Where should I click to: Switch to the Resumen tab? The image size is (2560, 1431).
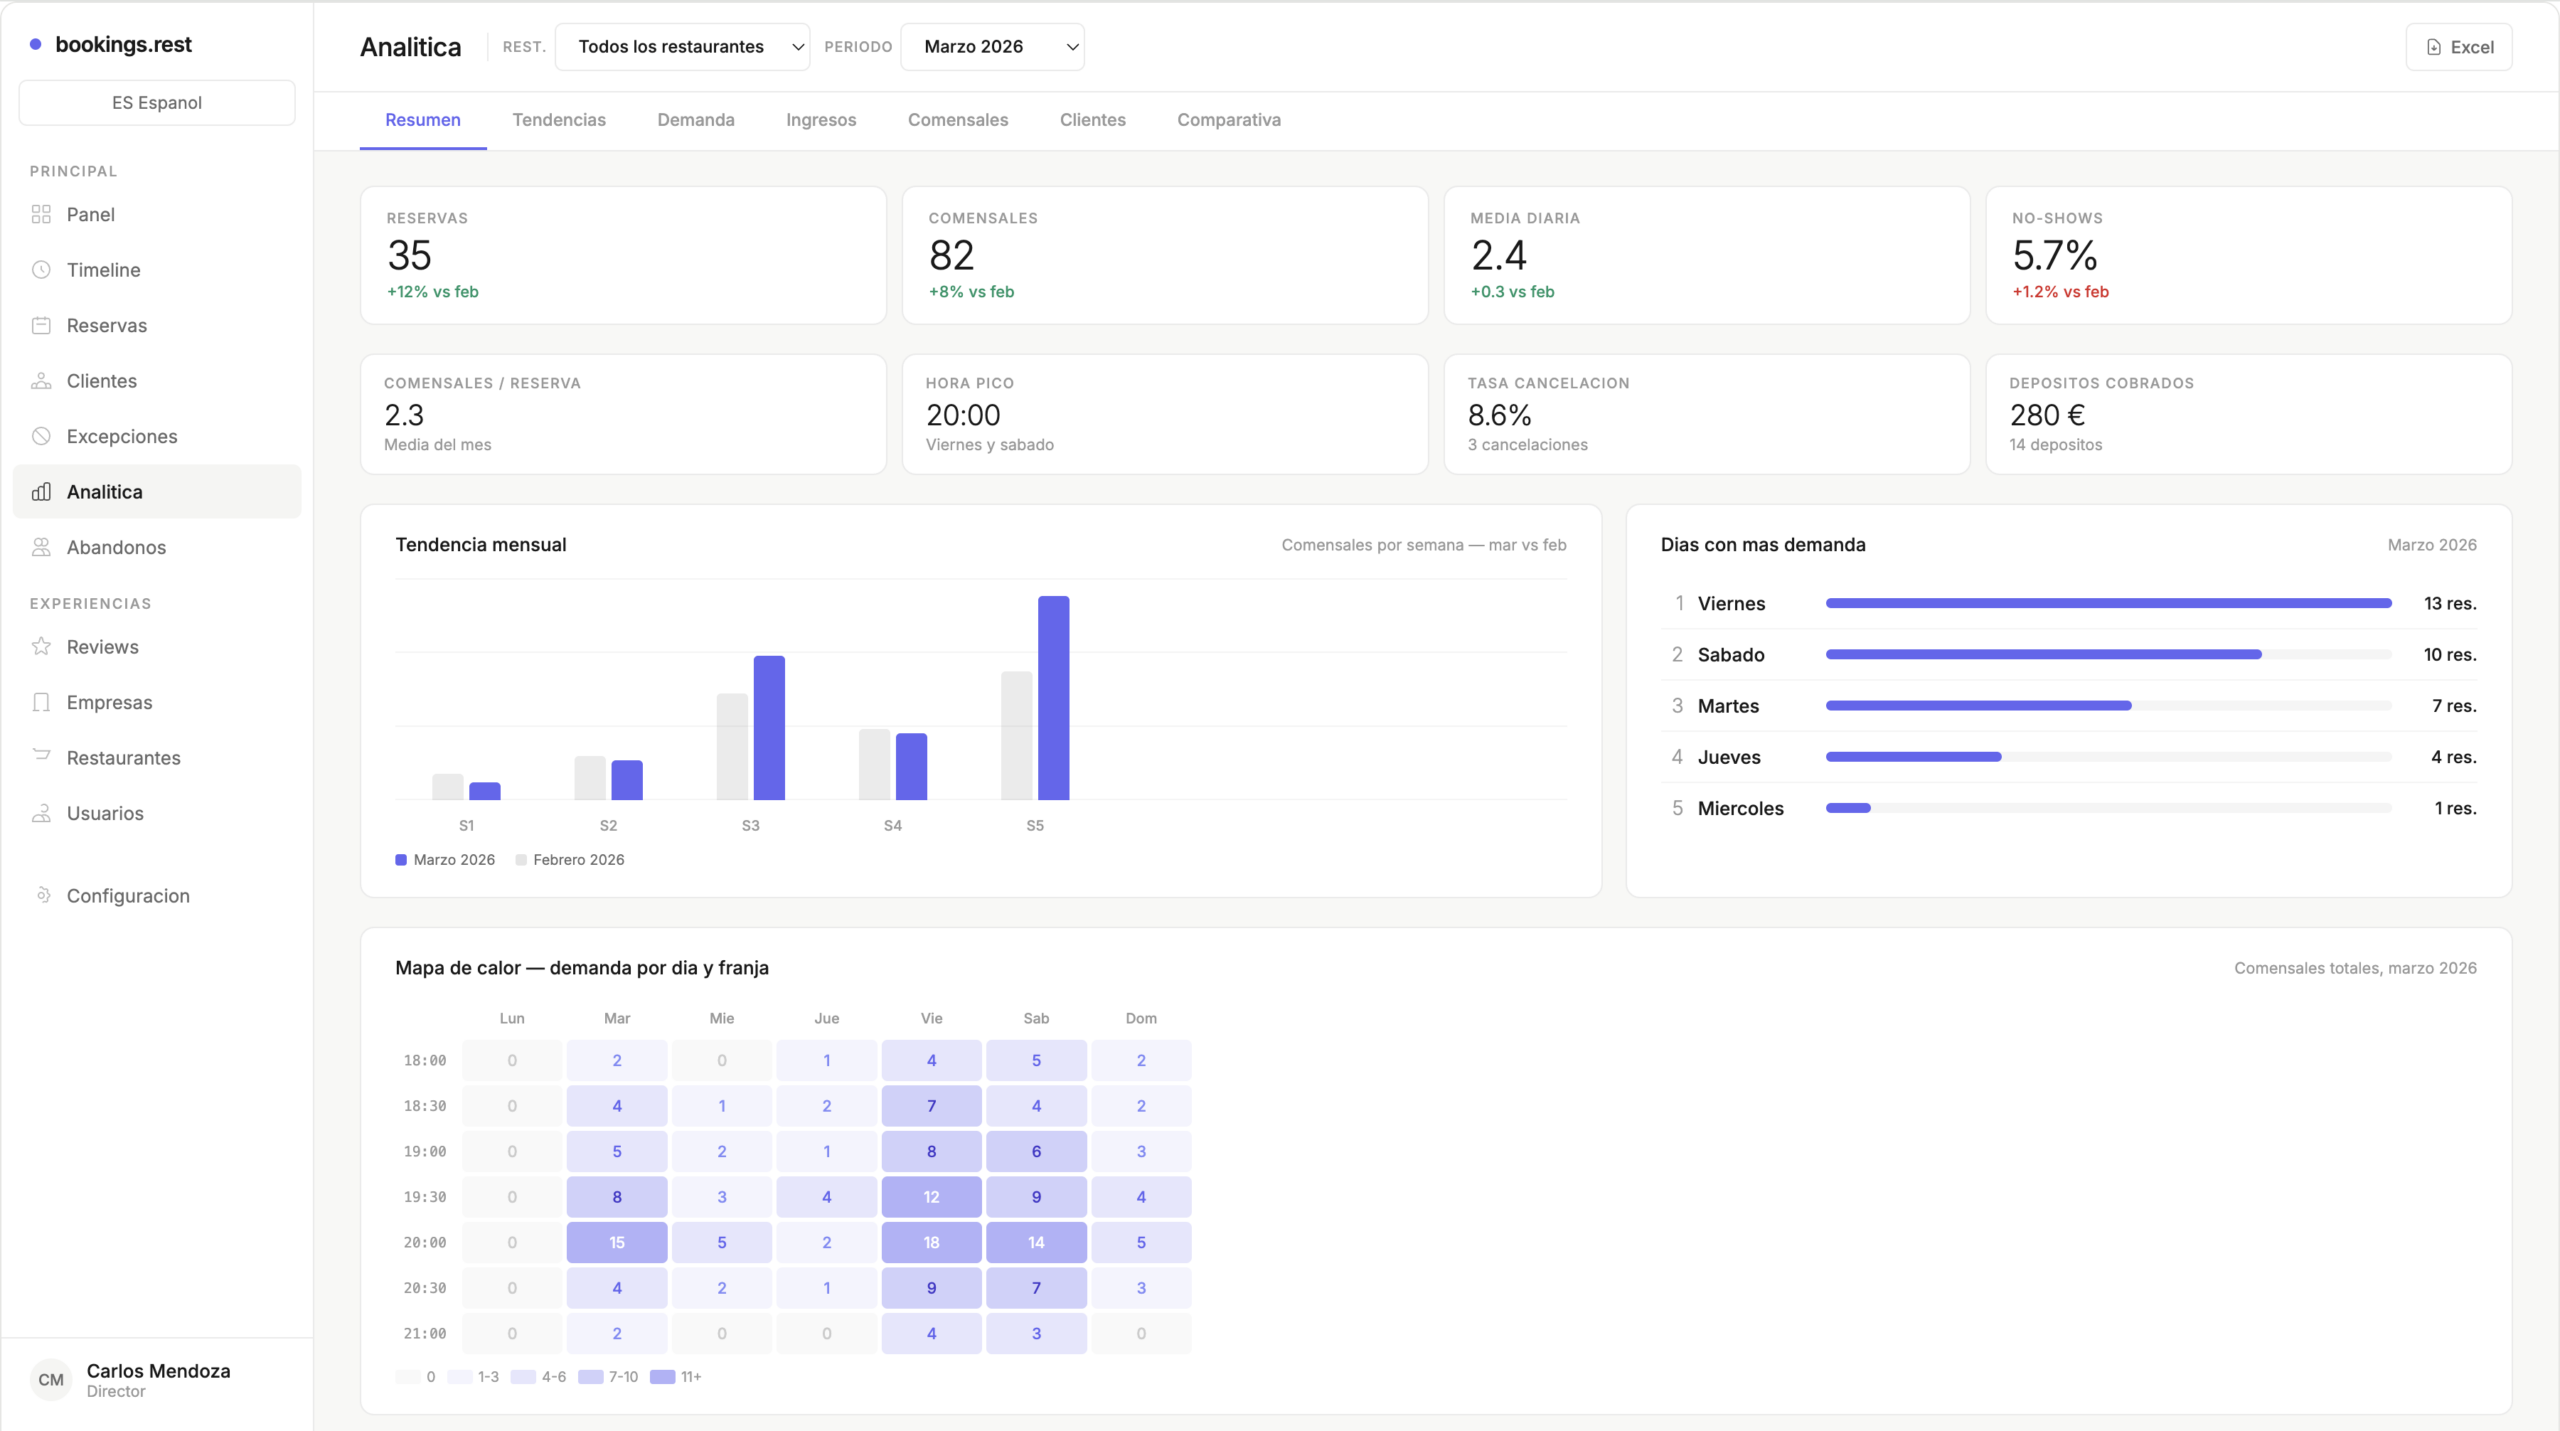tap(423, 120)
